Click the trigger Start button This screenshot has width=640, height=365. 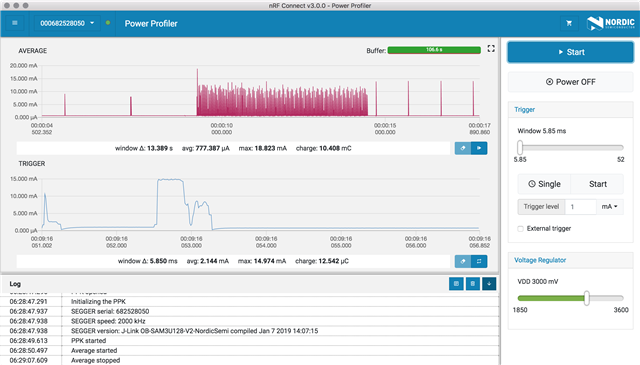(x=598, y=184)
